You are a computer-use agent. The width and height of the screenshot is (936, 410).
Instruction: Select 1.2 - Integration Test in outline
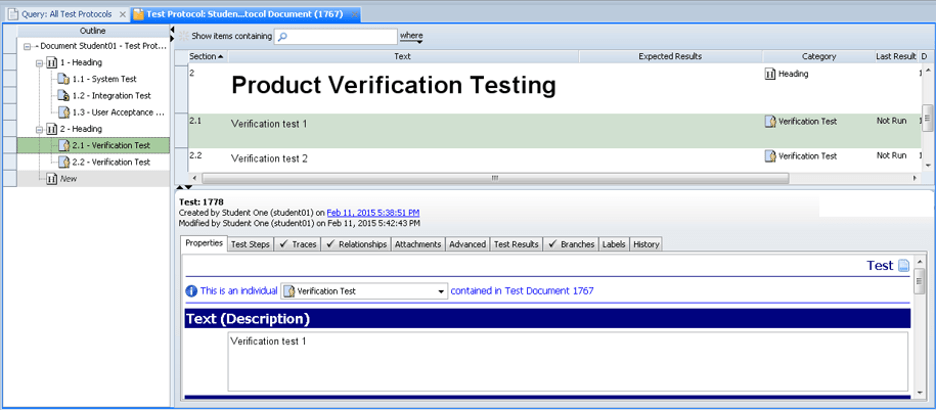[x=112, y=95]
